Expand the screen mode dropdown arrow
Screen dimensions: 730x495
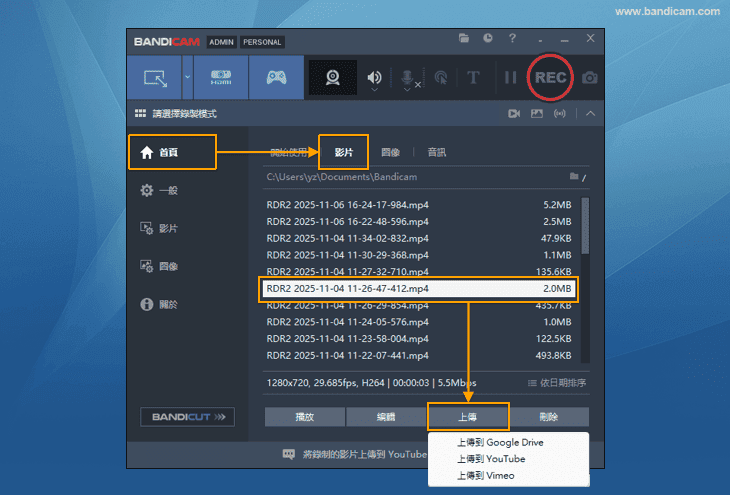[187, 78]
